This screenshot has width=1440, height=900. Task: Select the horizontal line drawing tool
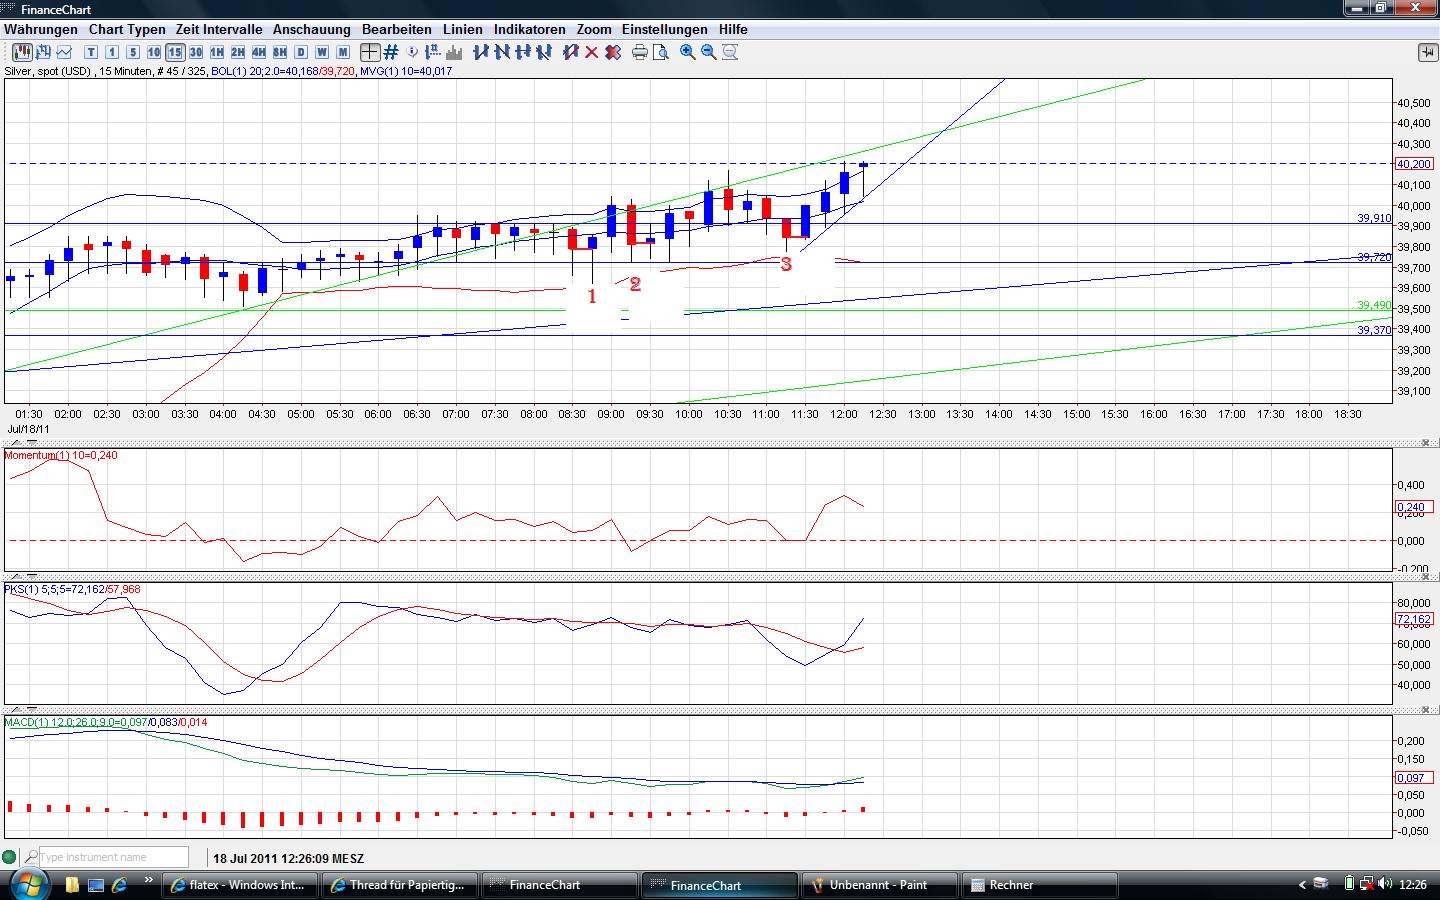[x=522, y=52]
